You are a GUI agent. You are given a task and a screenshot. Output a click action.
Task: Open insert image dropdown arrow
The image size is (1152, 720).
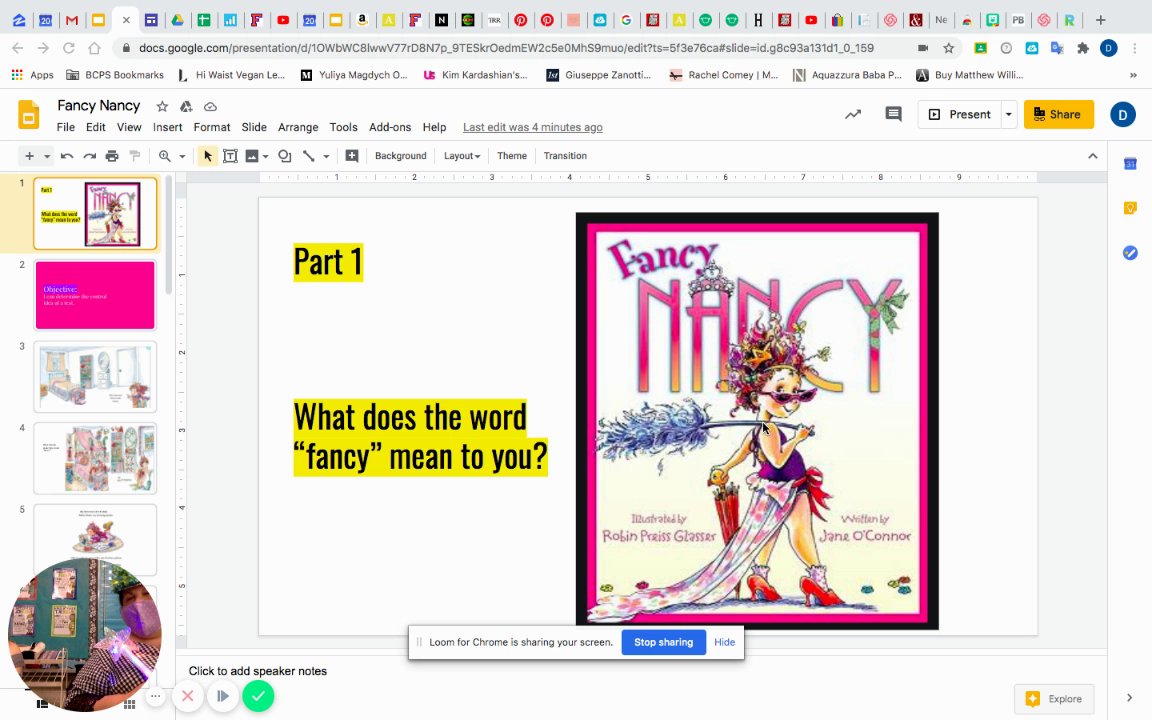click(265, 156)
